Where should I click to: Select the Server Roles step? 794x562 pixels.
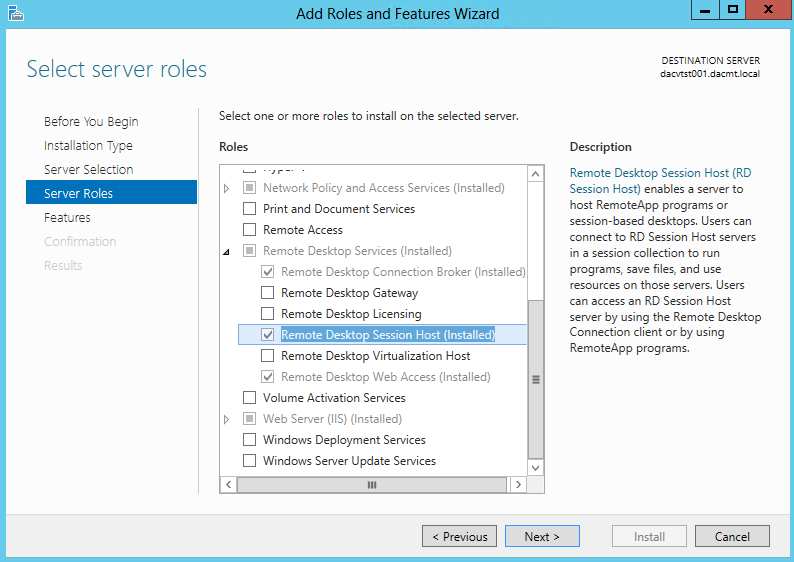[111, 192]
